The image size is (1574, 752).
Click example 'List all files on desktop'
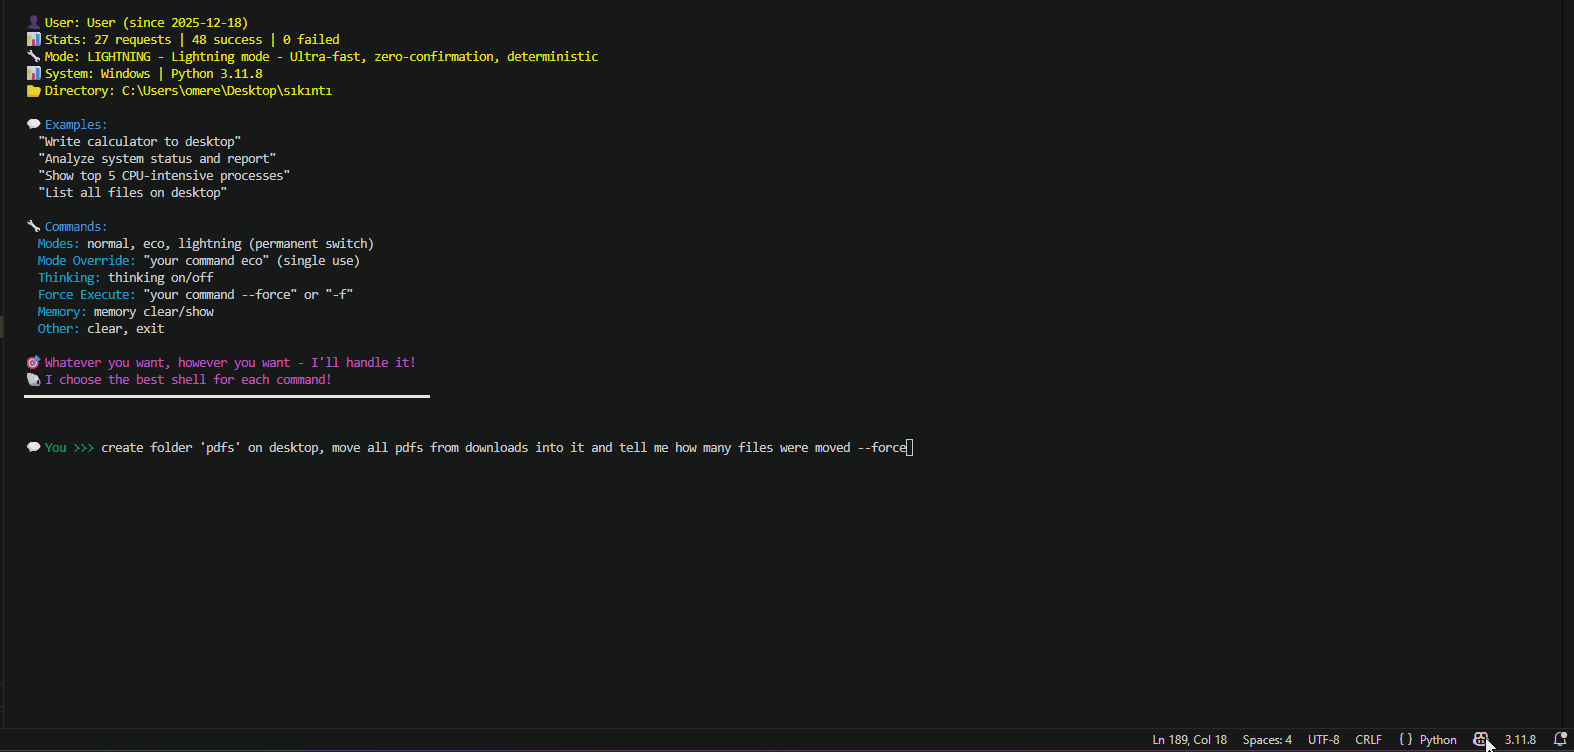[133, 193]
